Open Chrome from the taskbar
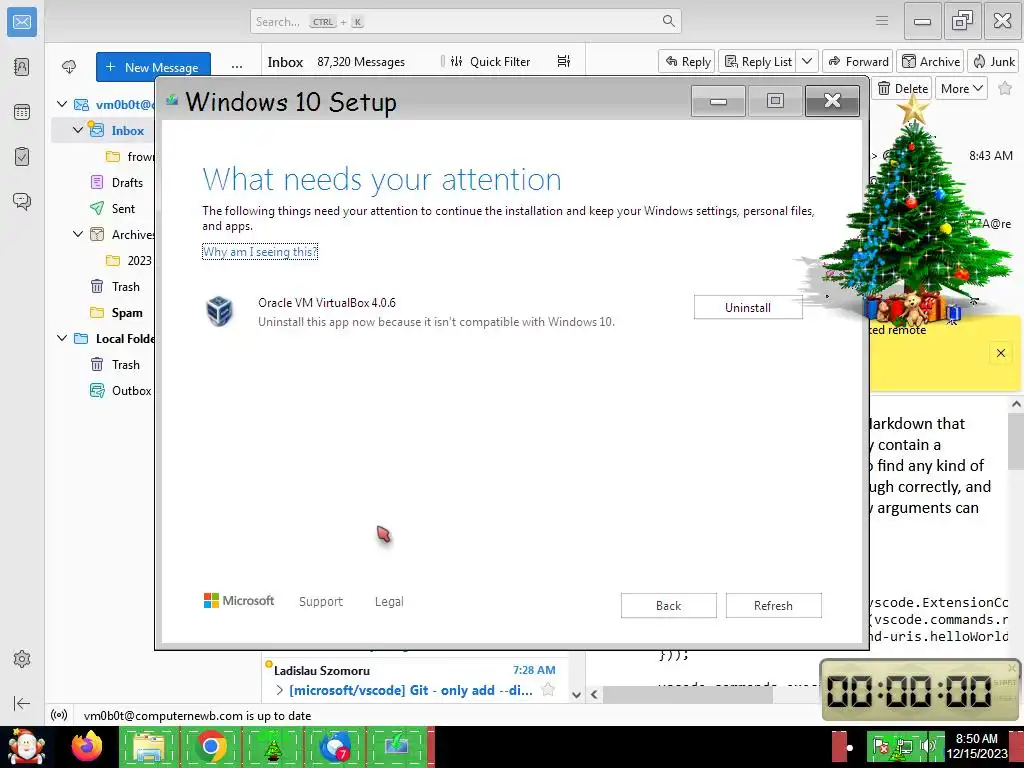The image size is (1024, 768). pyautogui.click(x=210, y=746)
